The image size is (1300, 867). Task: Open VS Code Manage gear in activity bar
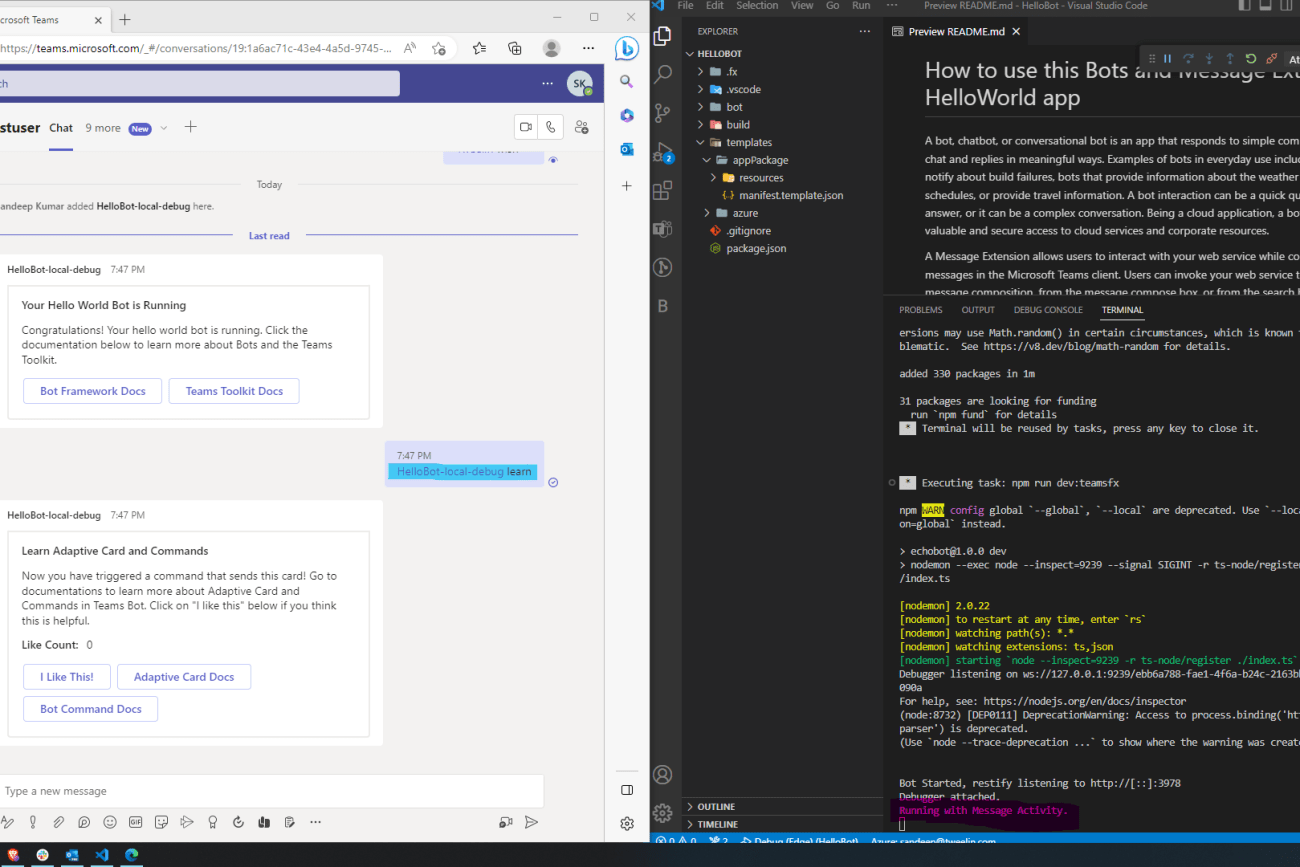pos(662,812)
